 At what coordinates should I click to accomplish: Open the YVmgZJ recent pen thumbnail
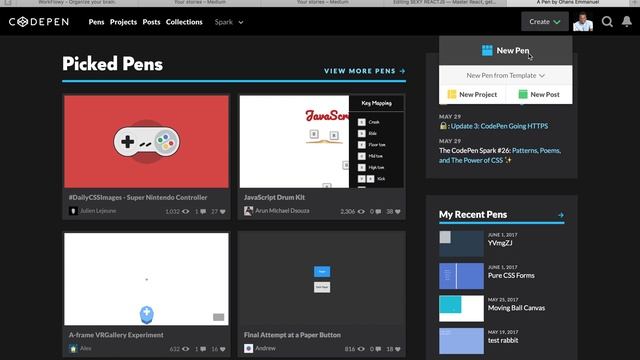pos(461,244)
